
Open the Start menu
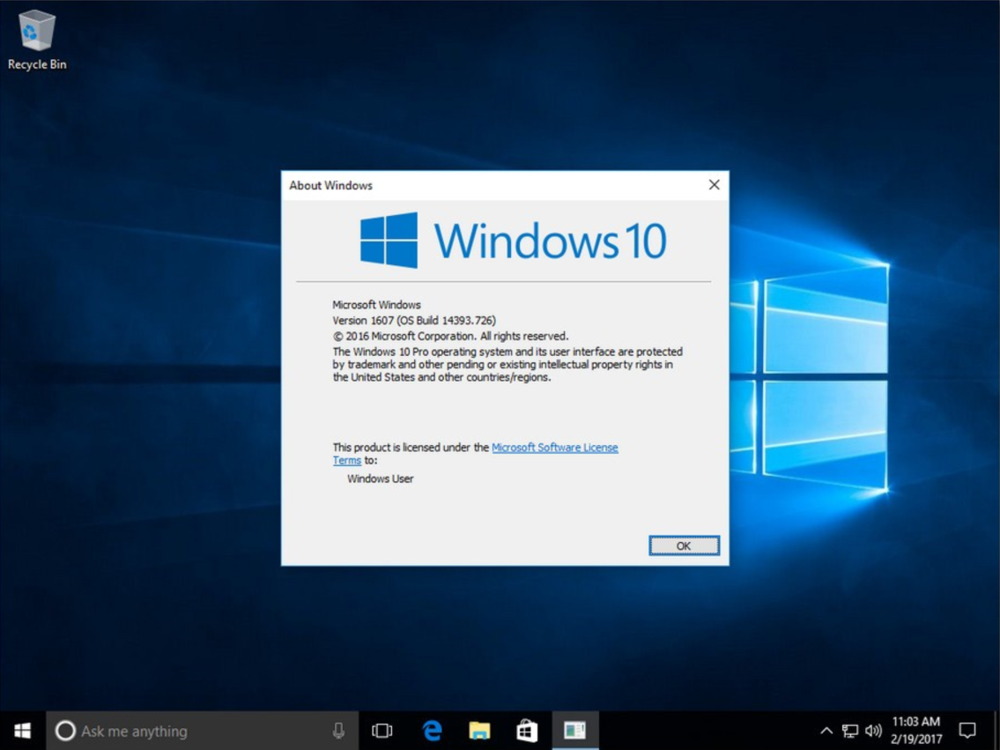(x=23, y=731)
